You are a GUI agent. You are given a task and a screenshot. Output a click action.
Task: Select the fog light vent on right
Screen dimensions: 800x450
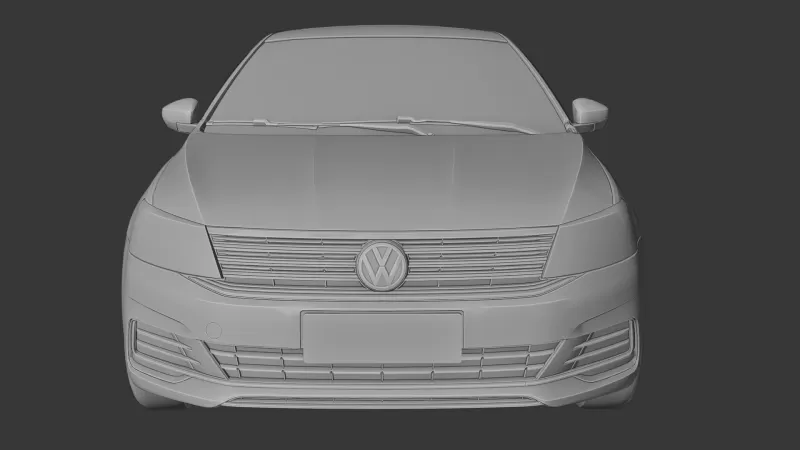coord(605,343)
